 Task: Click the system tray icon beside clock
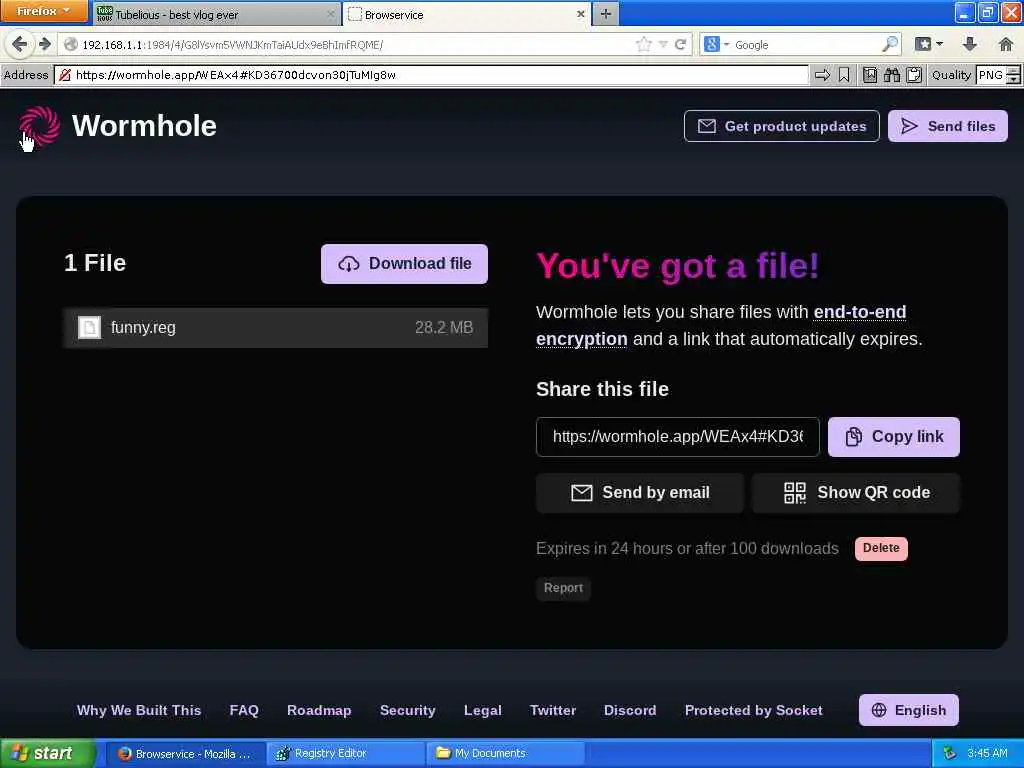click(x=950, y=754)
